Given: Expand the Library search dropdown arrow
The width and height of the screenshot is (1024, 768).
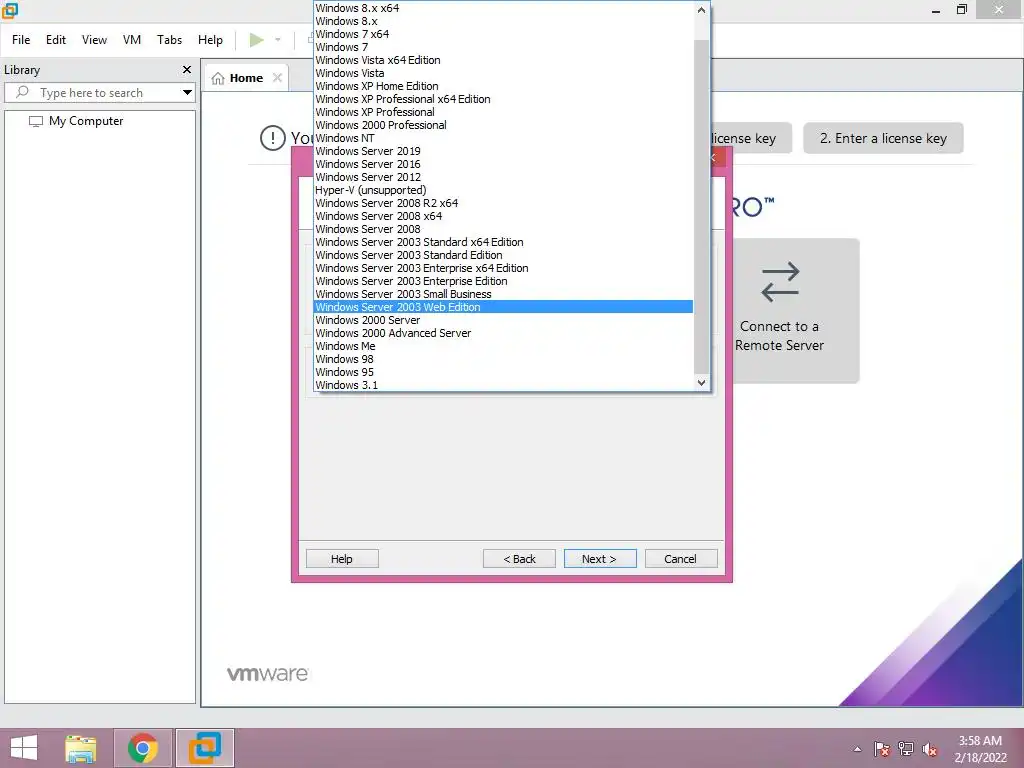Looking at the screenshot, I should click(187, 93).
